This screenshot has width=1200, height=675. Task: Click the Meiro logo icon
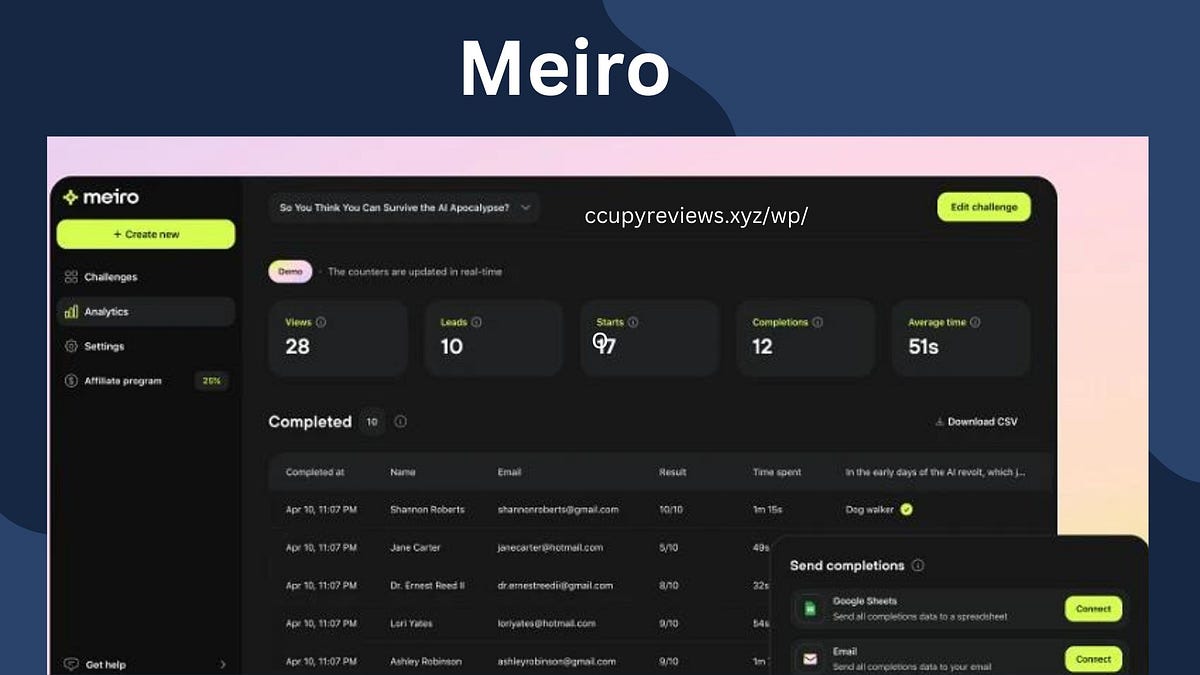[x=71, y=197]
